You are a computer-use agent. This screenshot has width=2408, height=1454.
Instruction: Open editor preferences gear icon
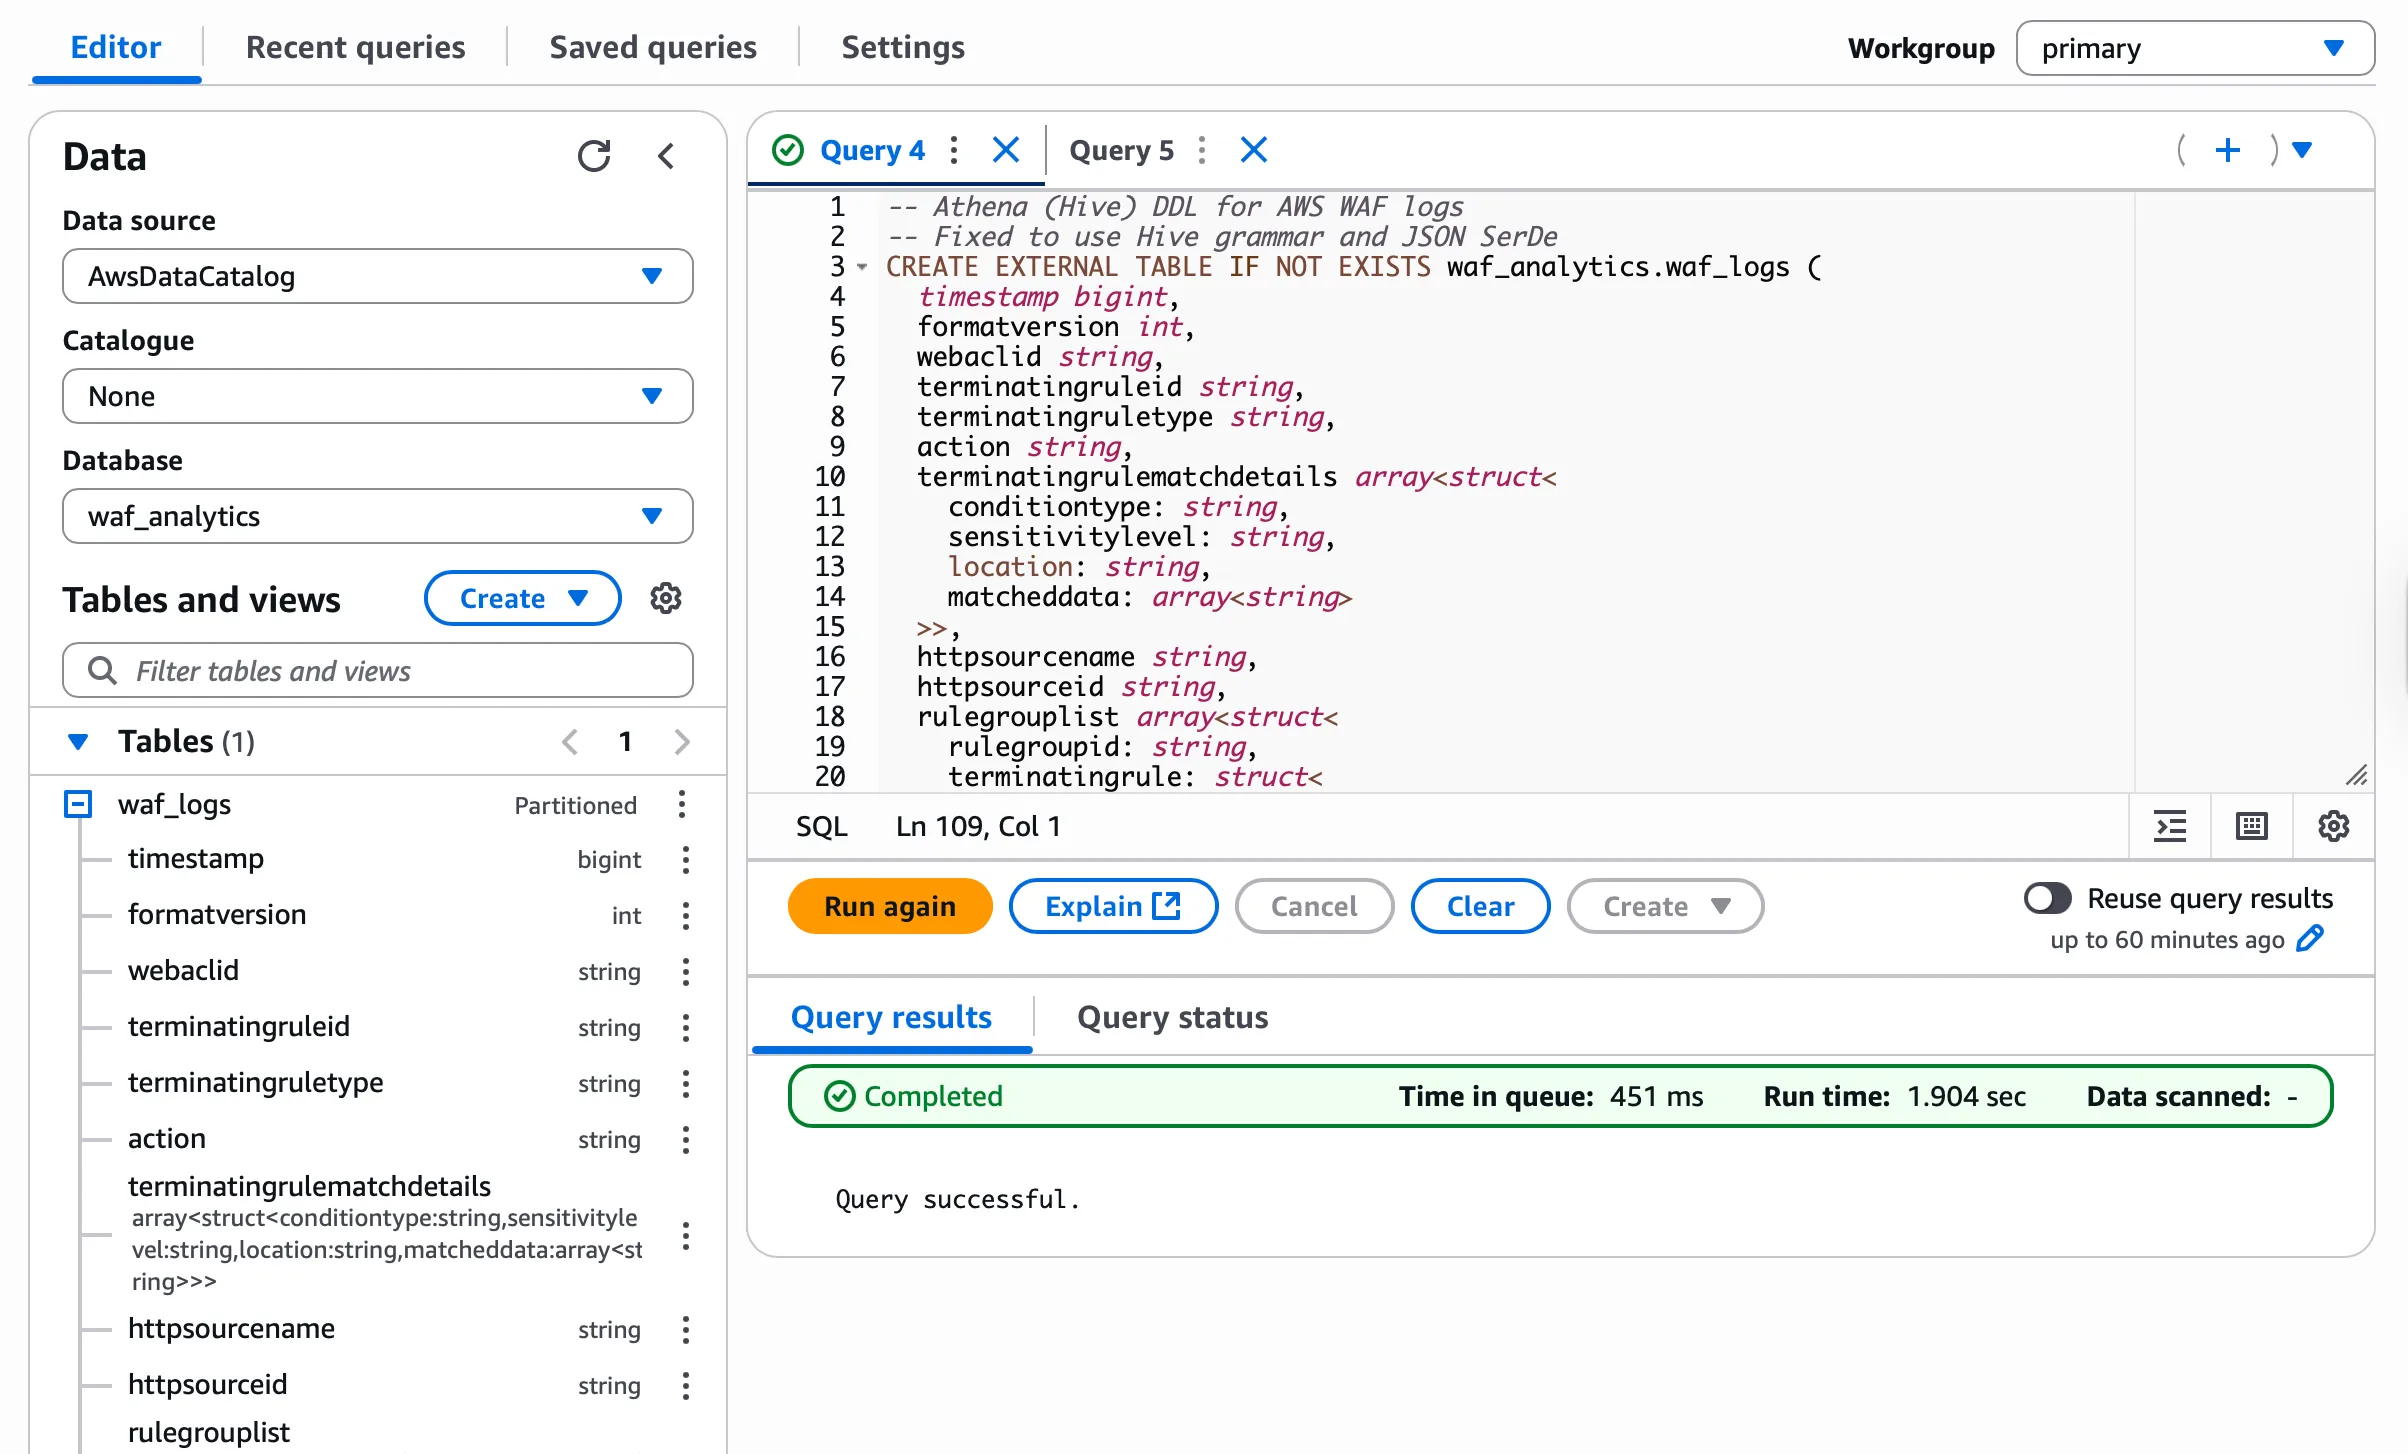[x=2334, y=826]
